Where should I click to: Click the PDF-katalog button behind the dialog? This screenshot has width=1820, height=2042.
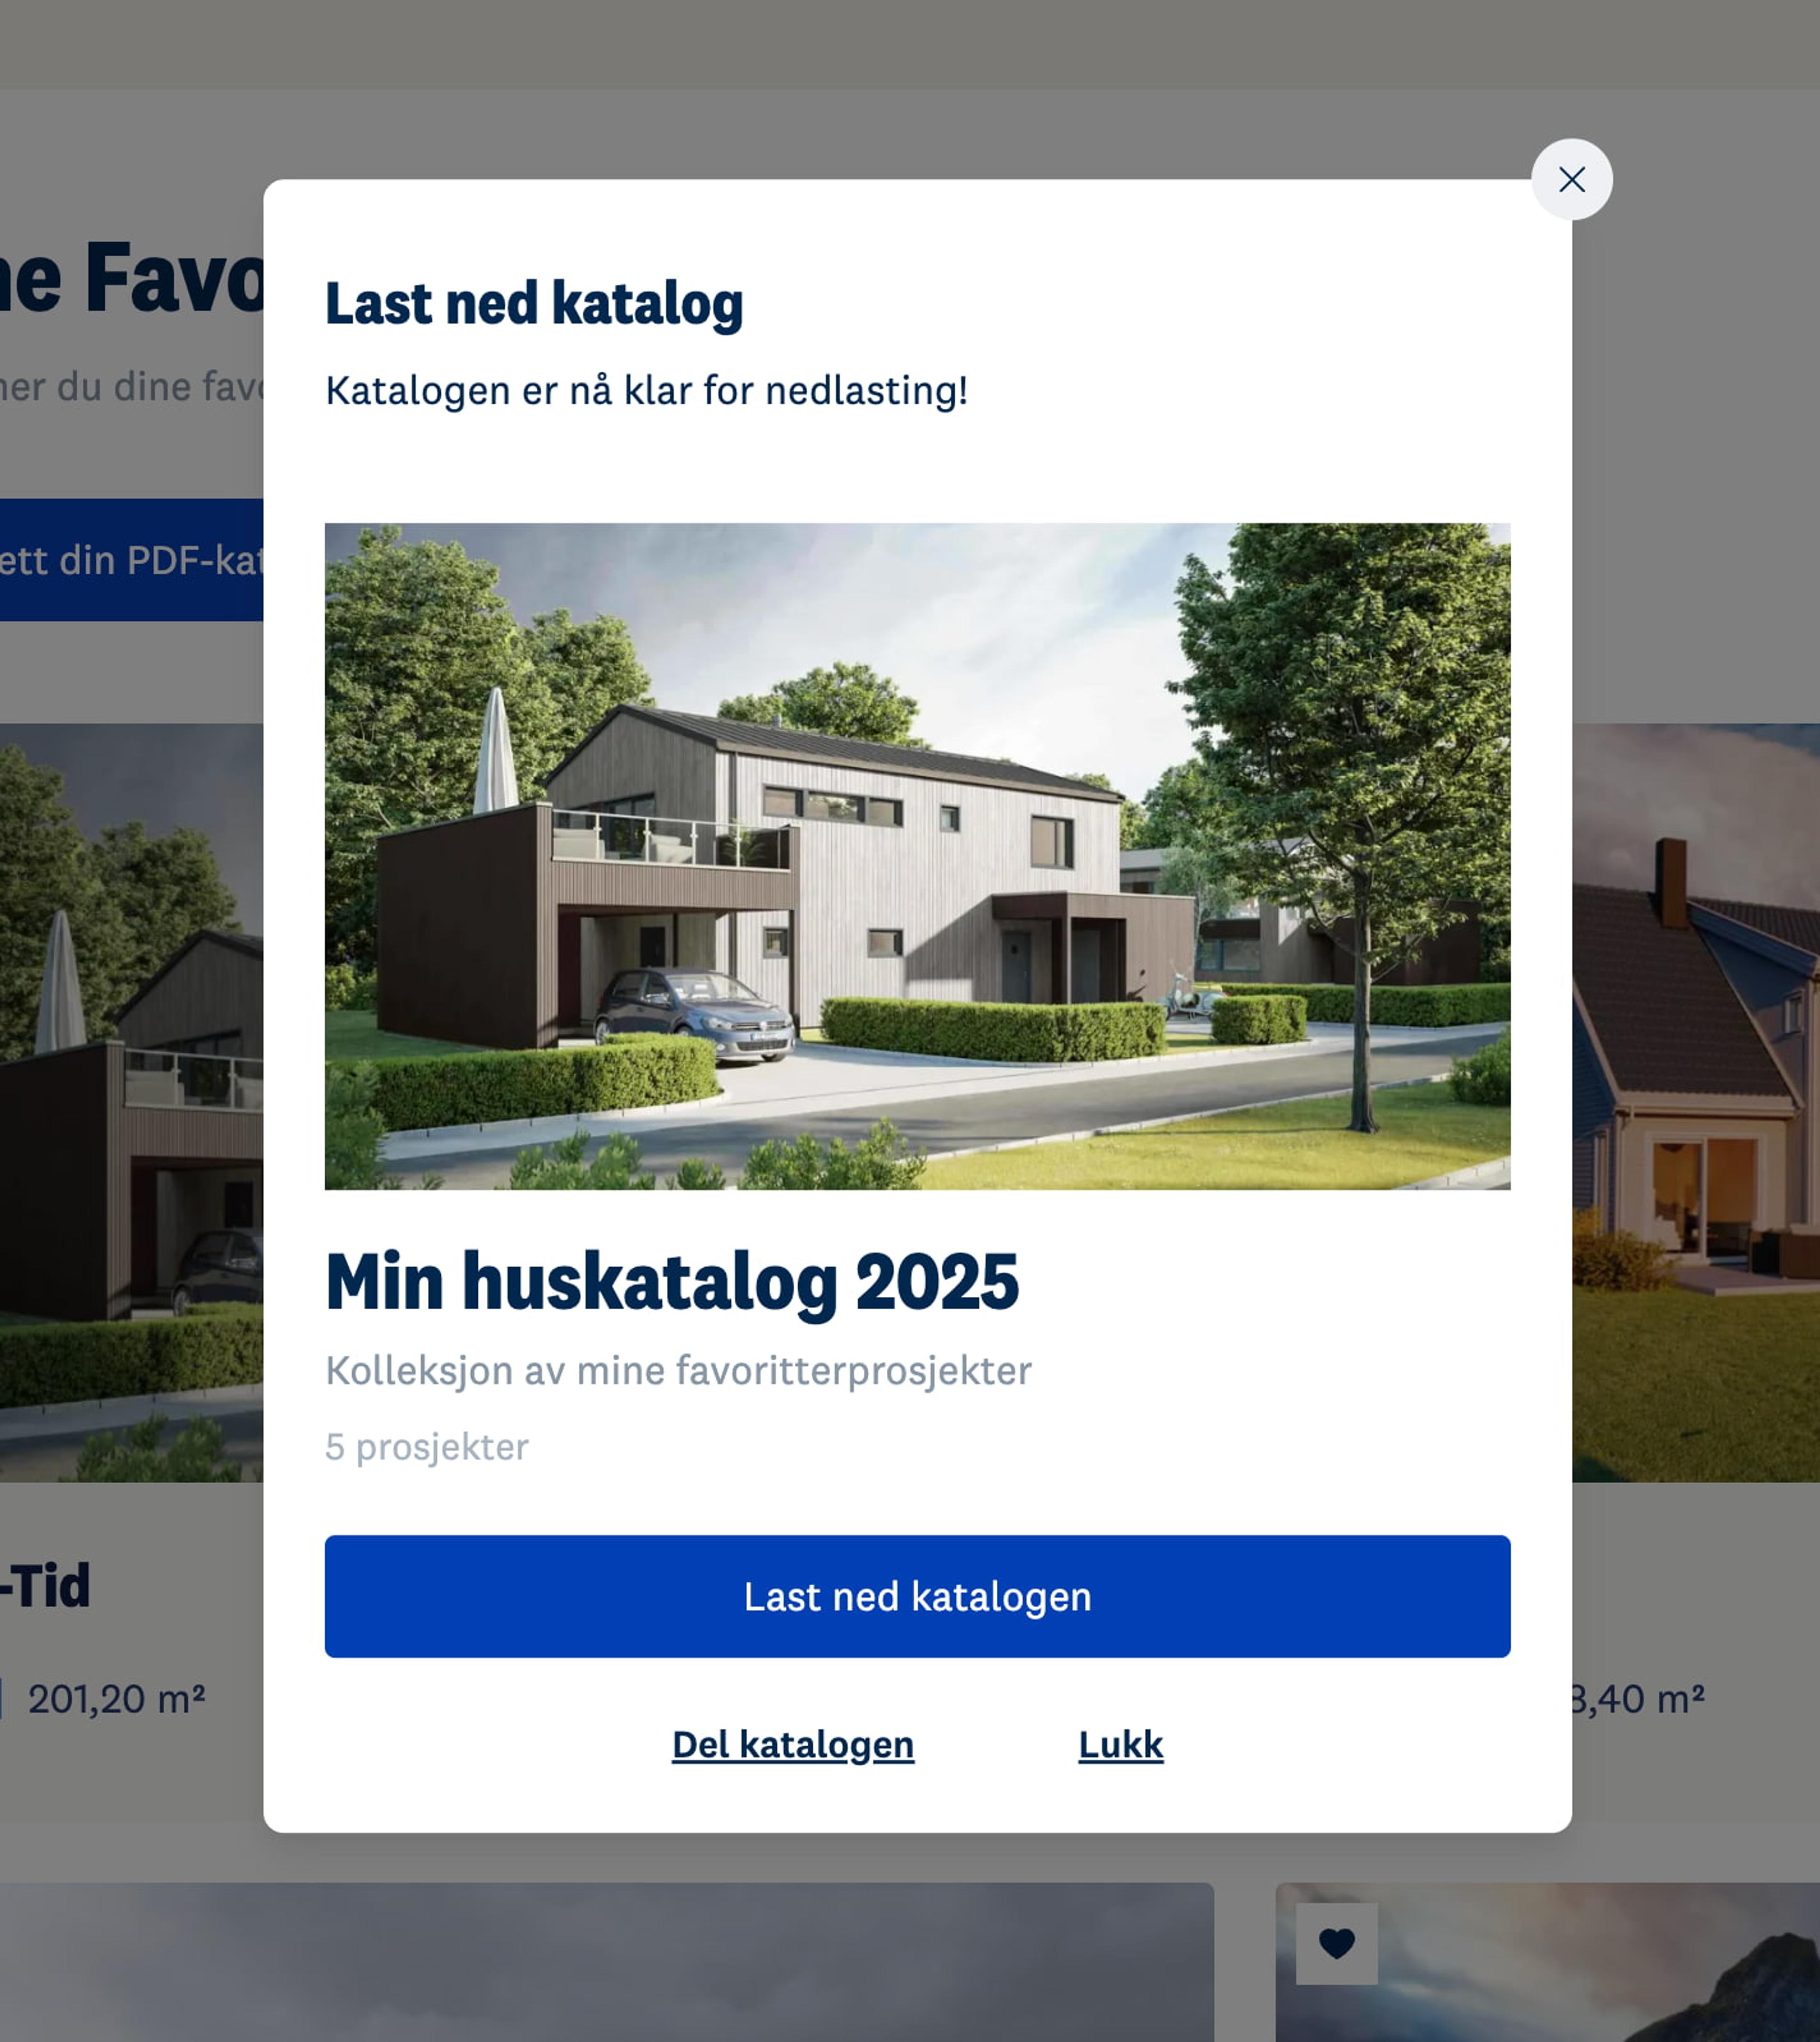tap(131, 559)
